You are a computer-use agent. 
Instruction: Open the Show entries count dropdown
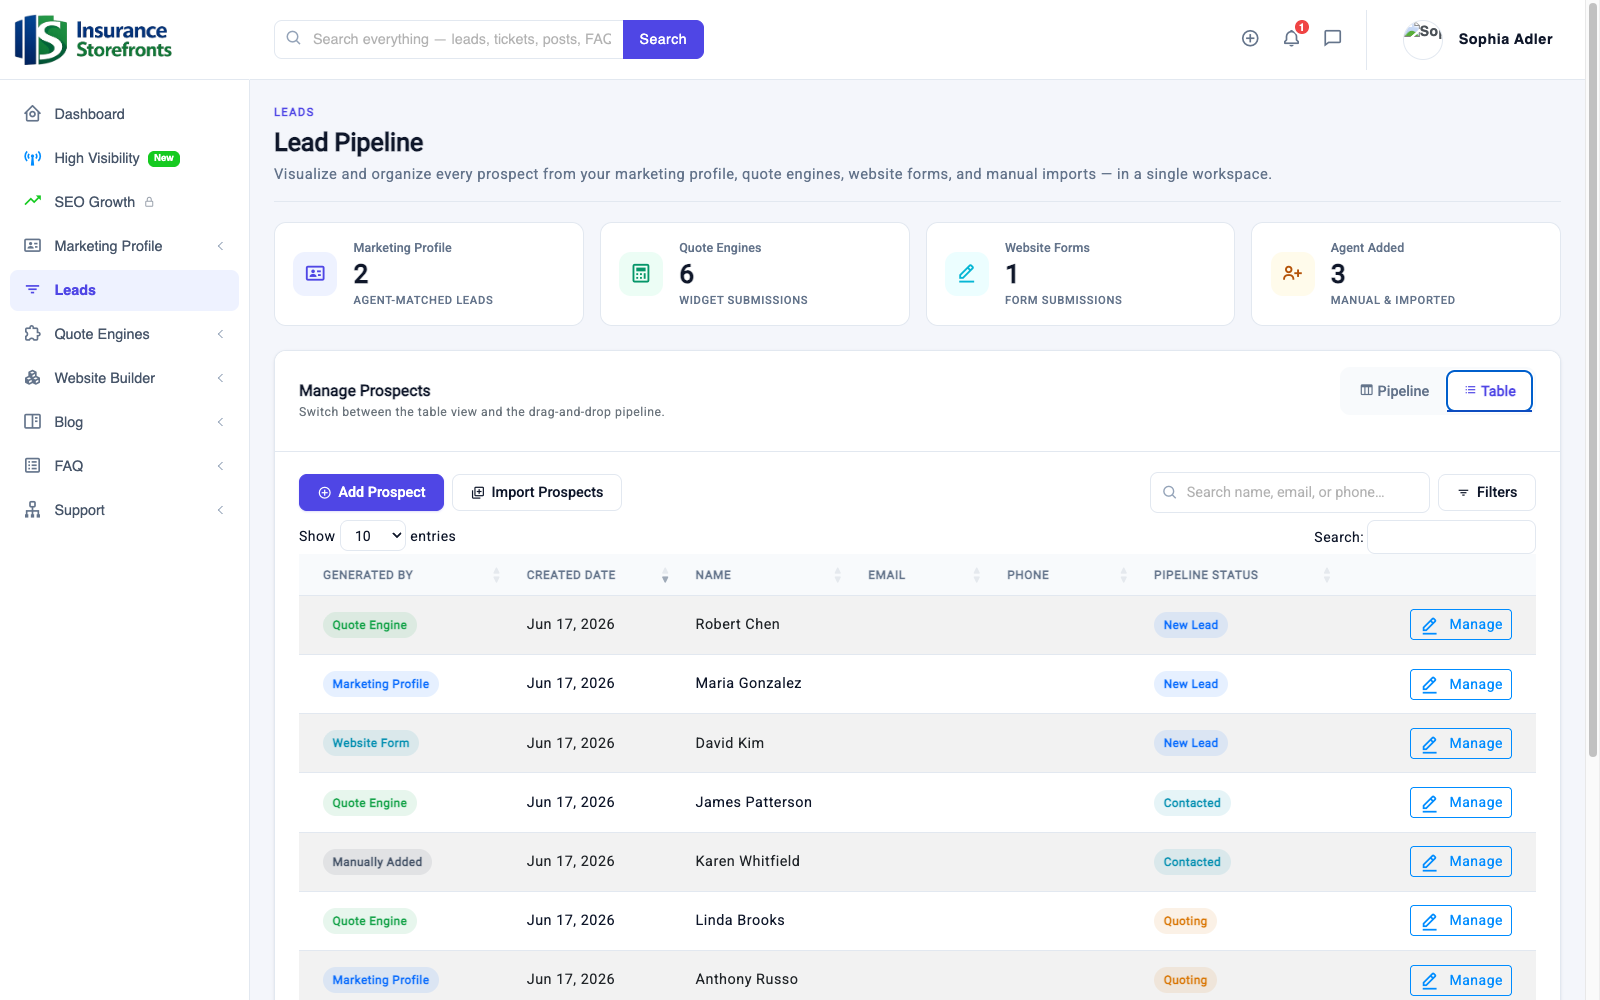(373, 536)
